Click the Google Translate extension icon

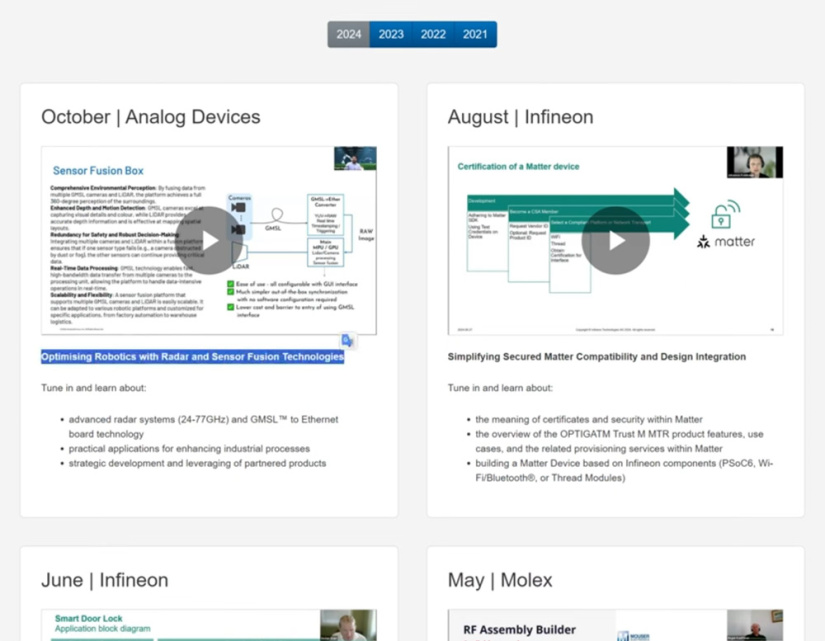(x=347, y=341)
